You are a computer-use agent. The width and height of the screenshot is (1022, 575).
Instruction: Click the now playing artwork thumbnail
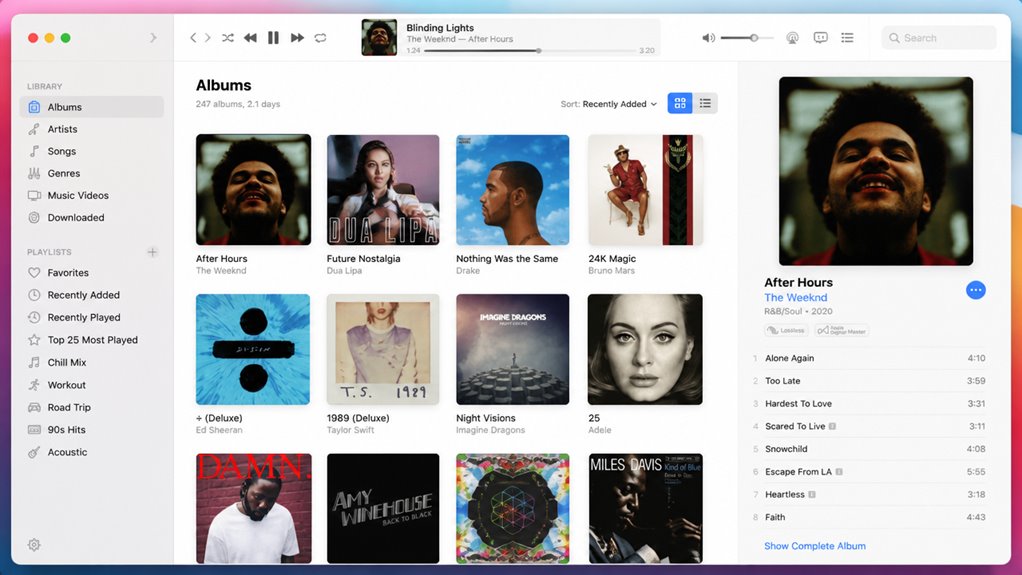coord(379,38)
